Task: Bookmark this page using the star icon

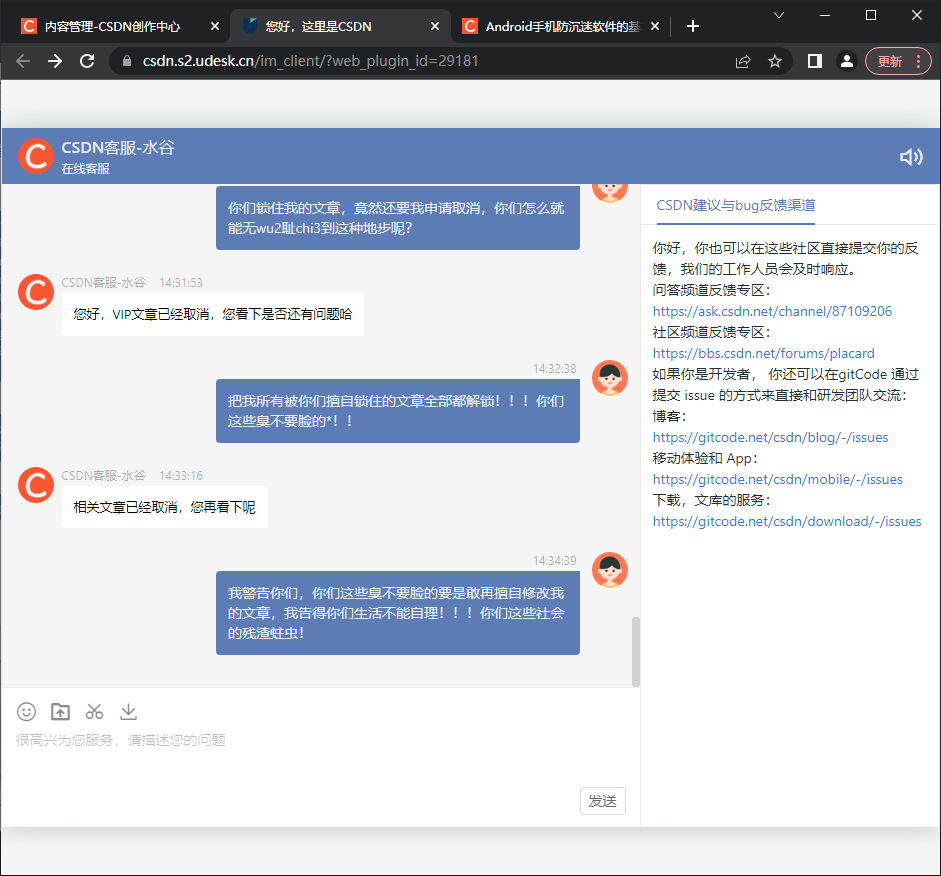Action: point(776,61)
